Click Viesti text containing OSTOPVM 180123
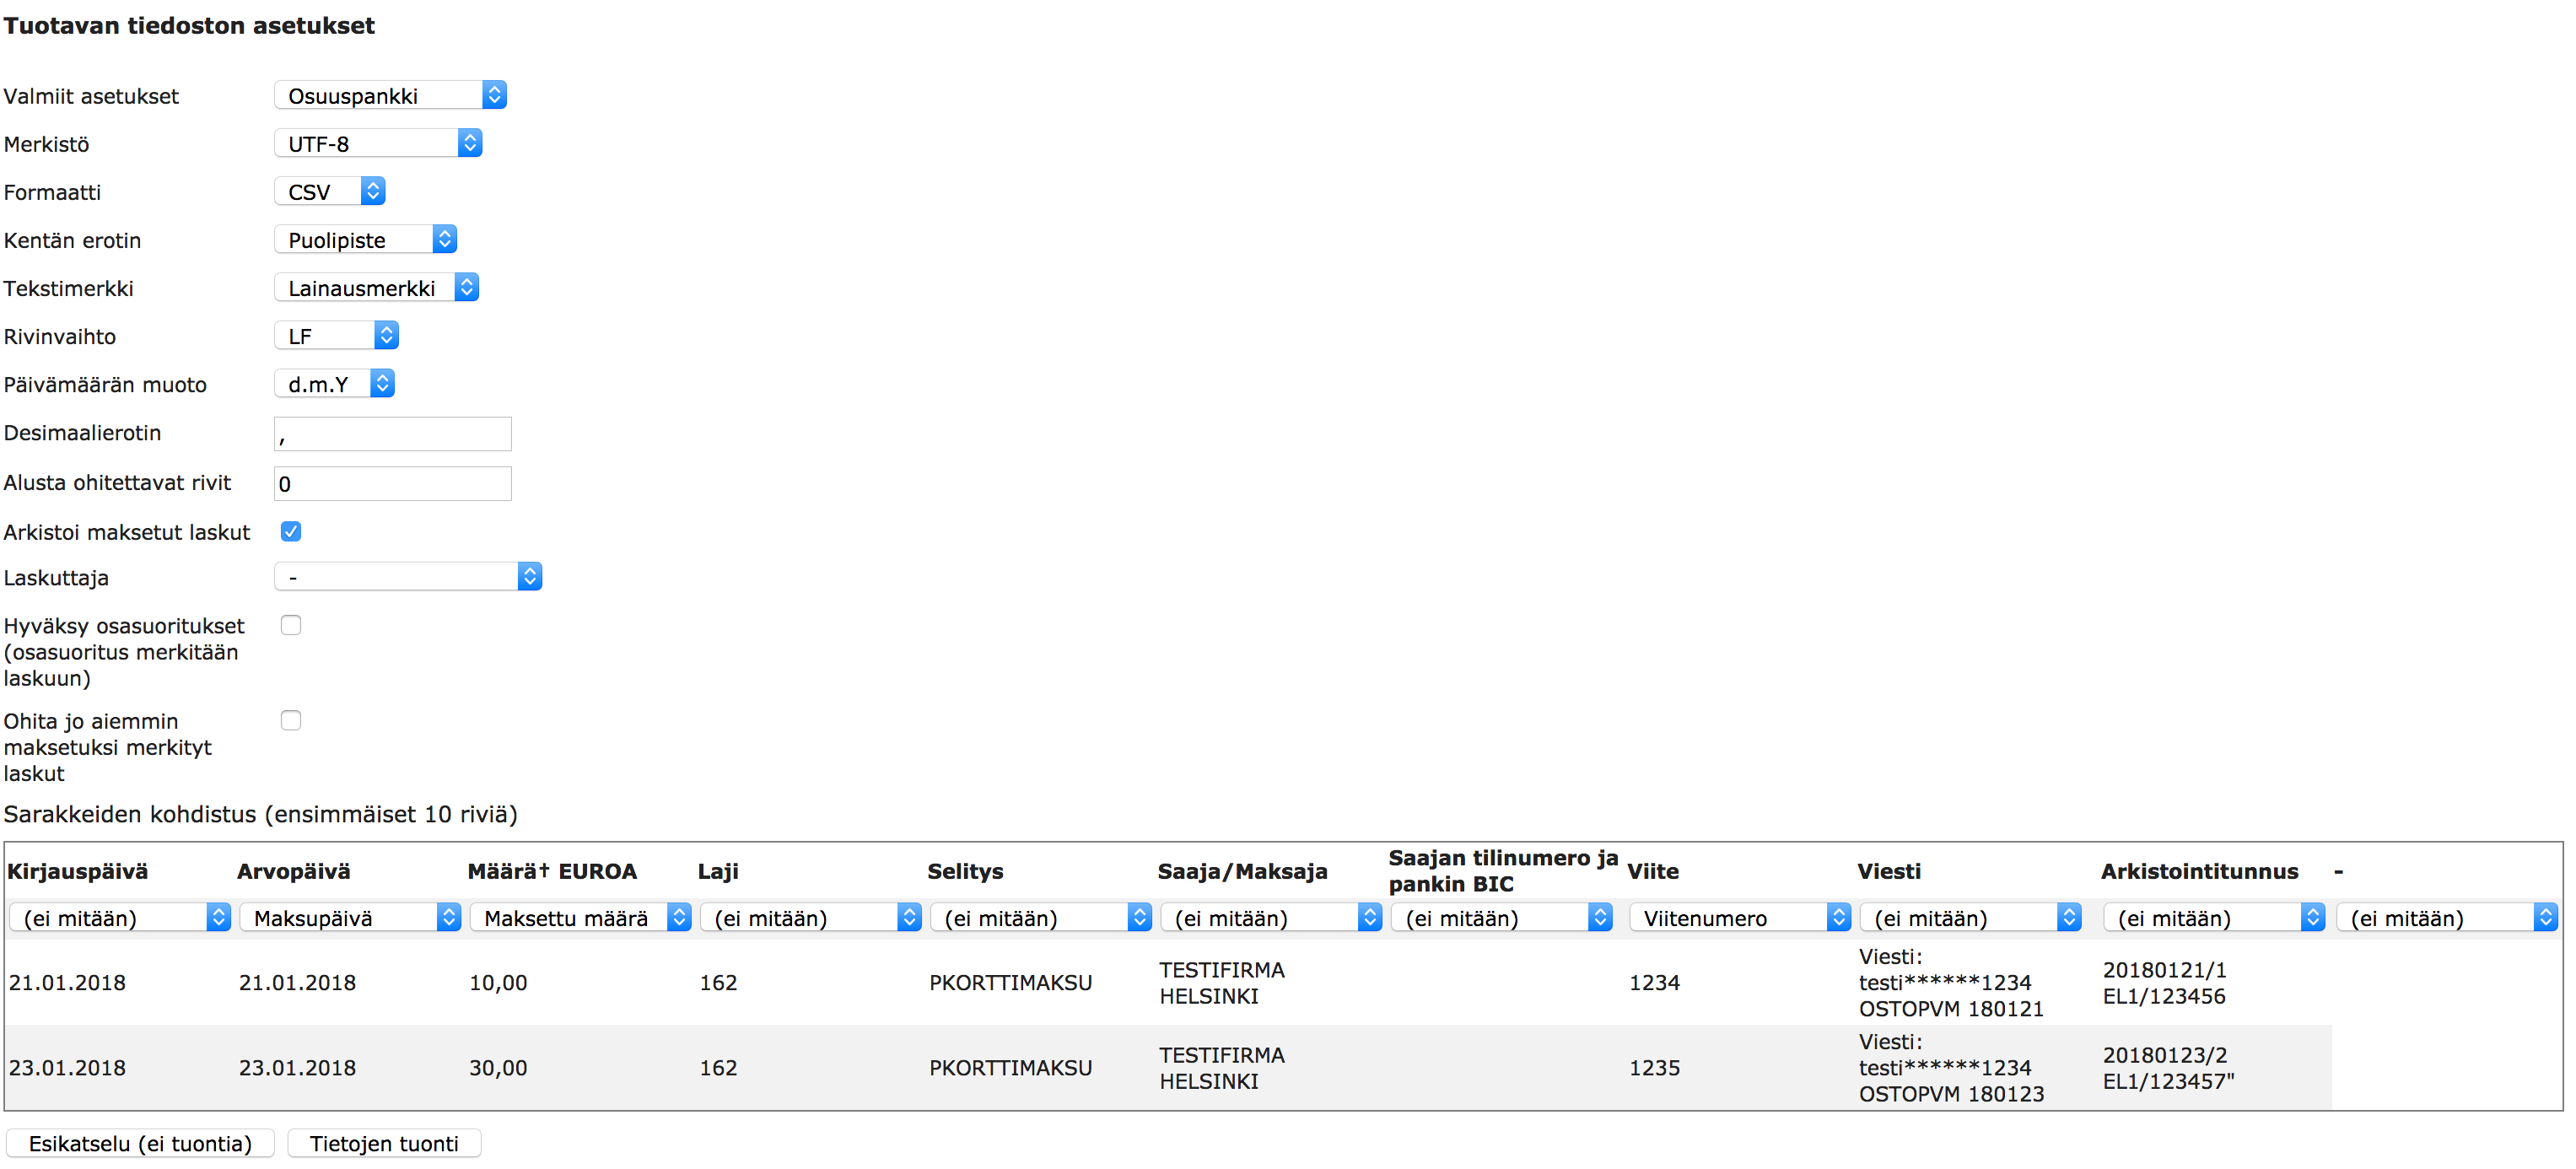 point(1951,1068)
